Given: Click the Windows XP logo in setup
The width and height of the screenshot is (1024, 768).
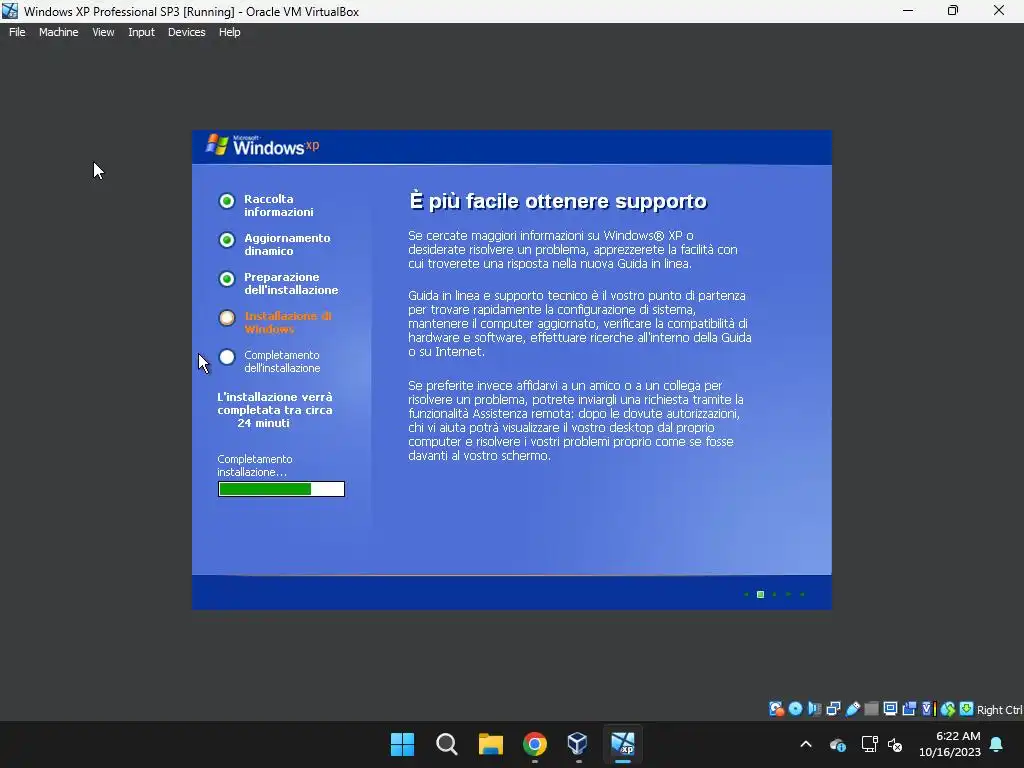Looking at the screenshot, I should (x=263, y=146).
